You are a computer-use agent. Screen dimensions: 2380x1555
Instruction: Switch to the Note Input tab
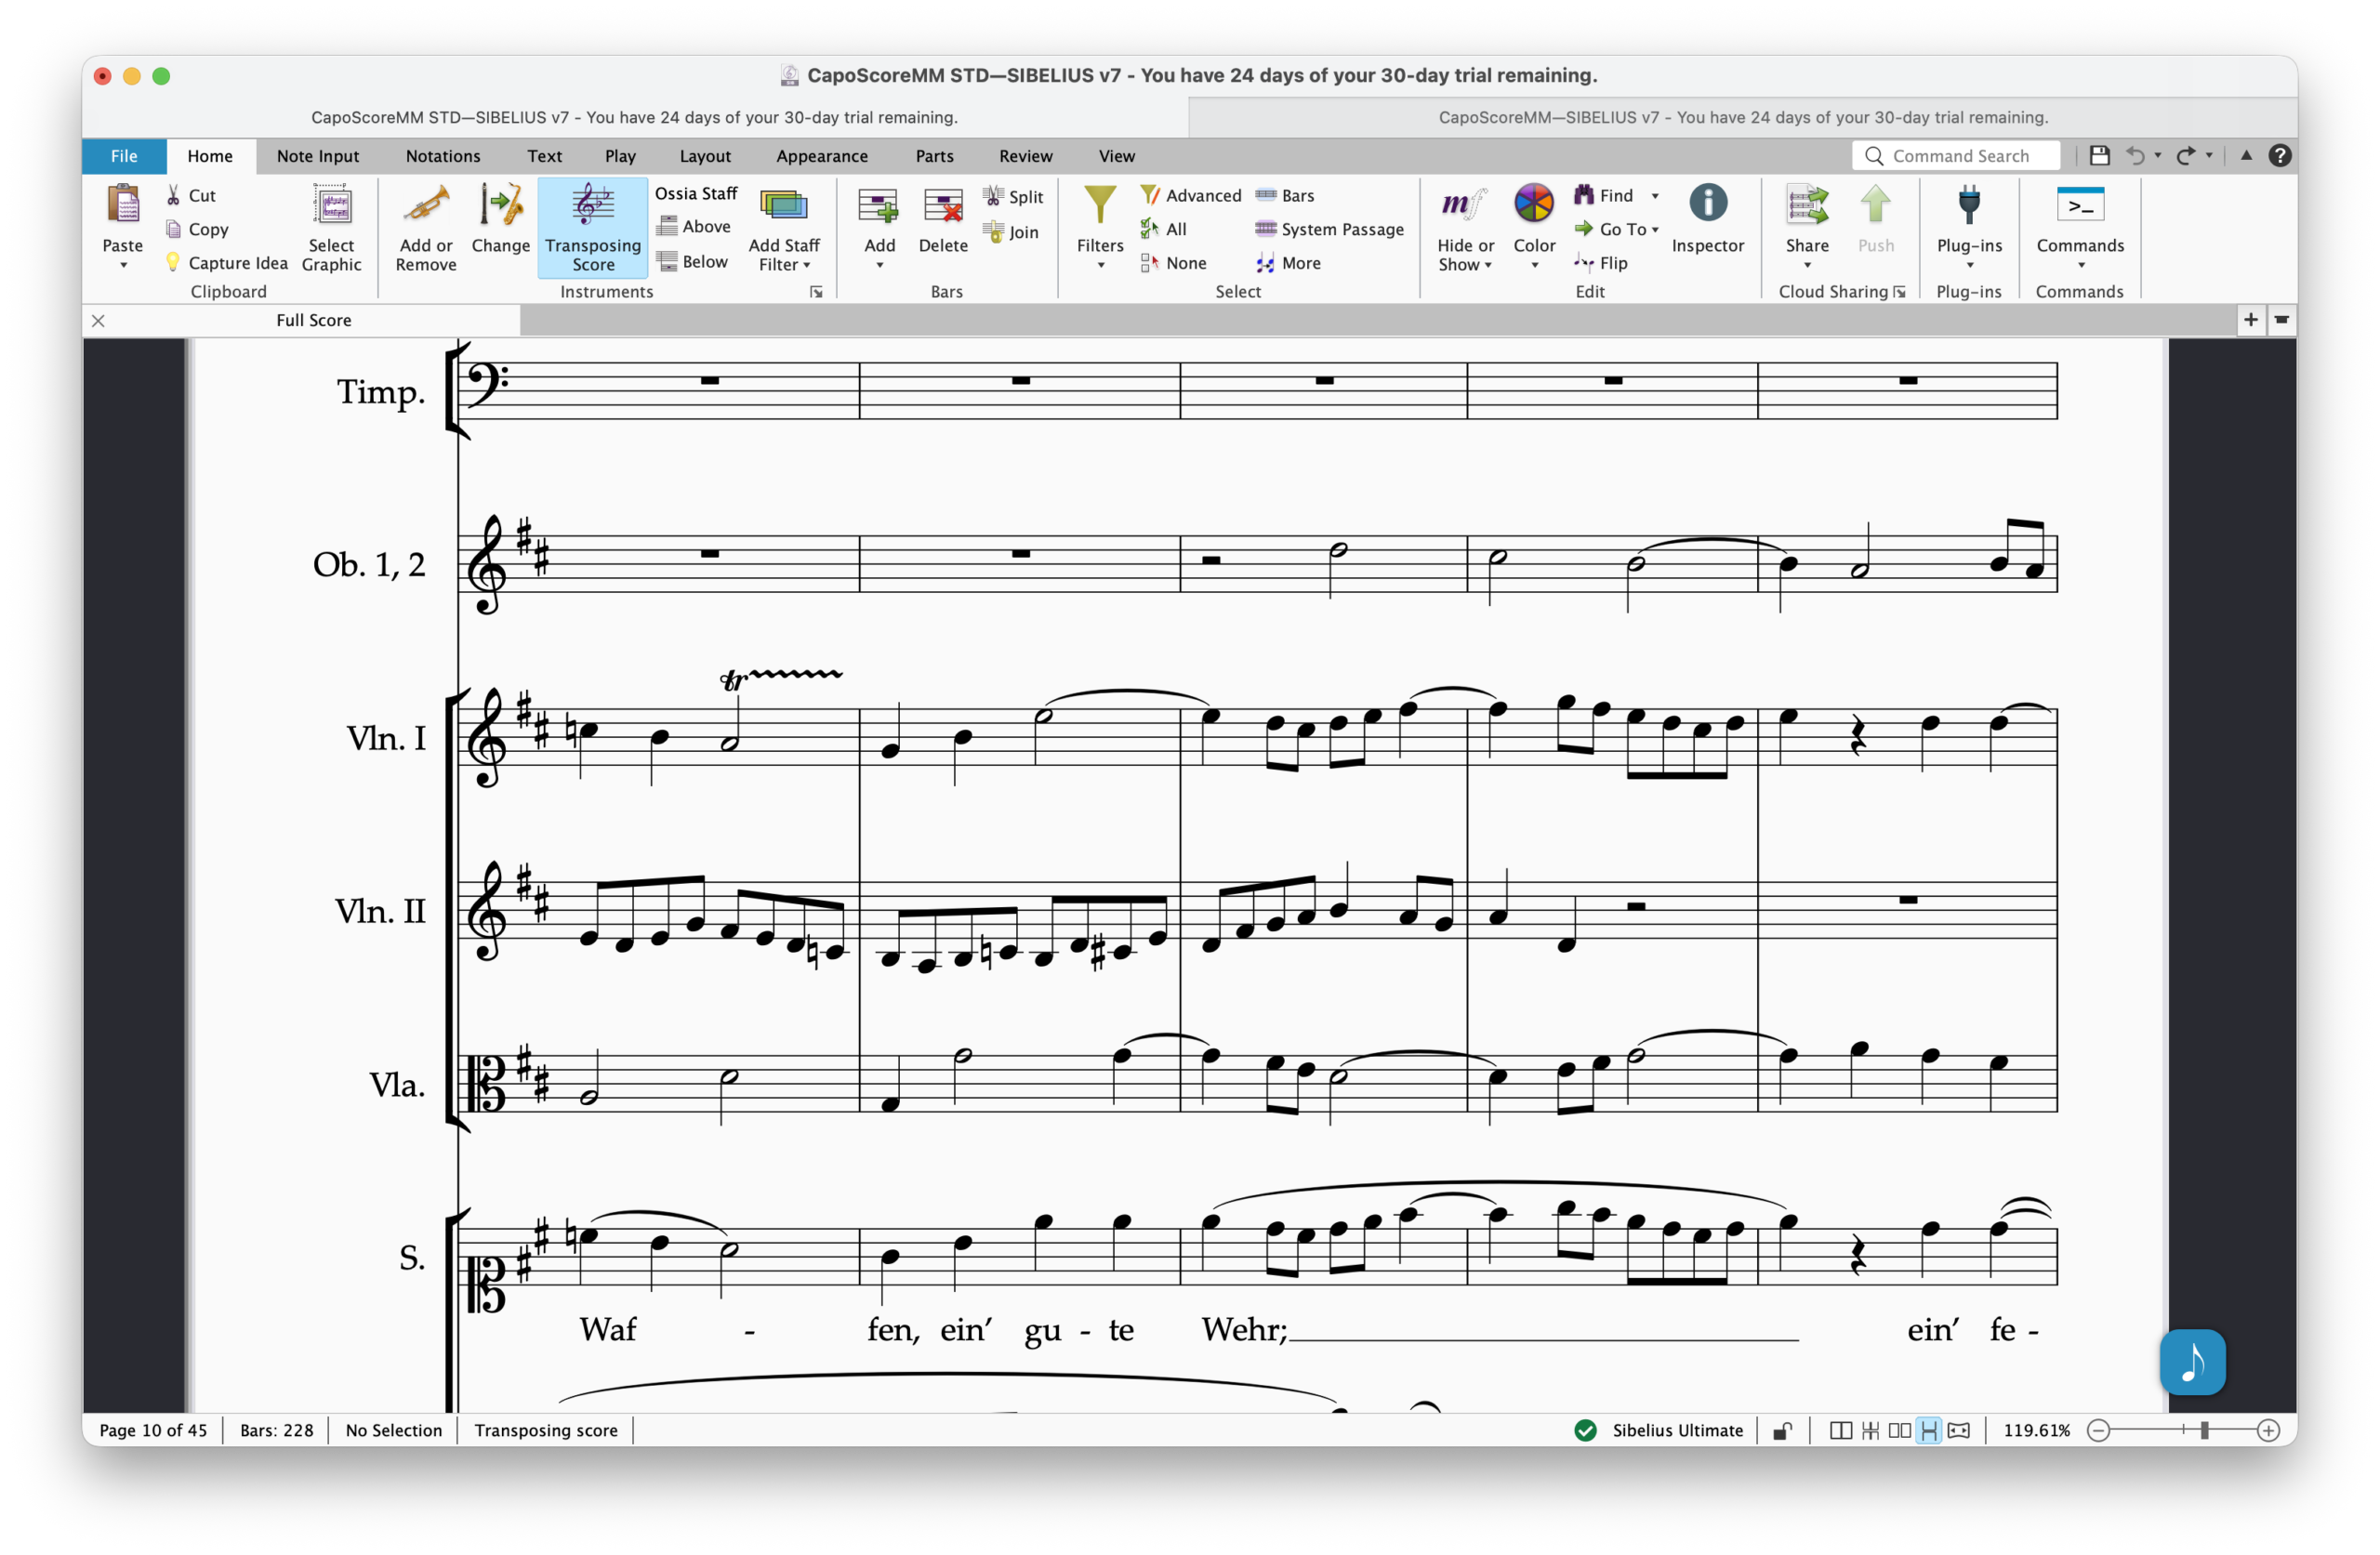point(317,156)
